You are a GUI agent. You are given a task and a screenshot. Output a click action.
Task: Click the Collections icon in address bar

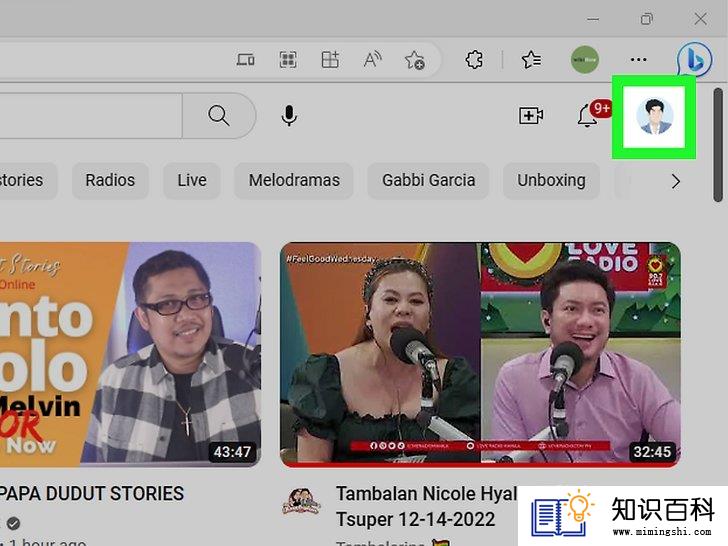330,59
